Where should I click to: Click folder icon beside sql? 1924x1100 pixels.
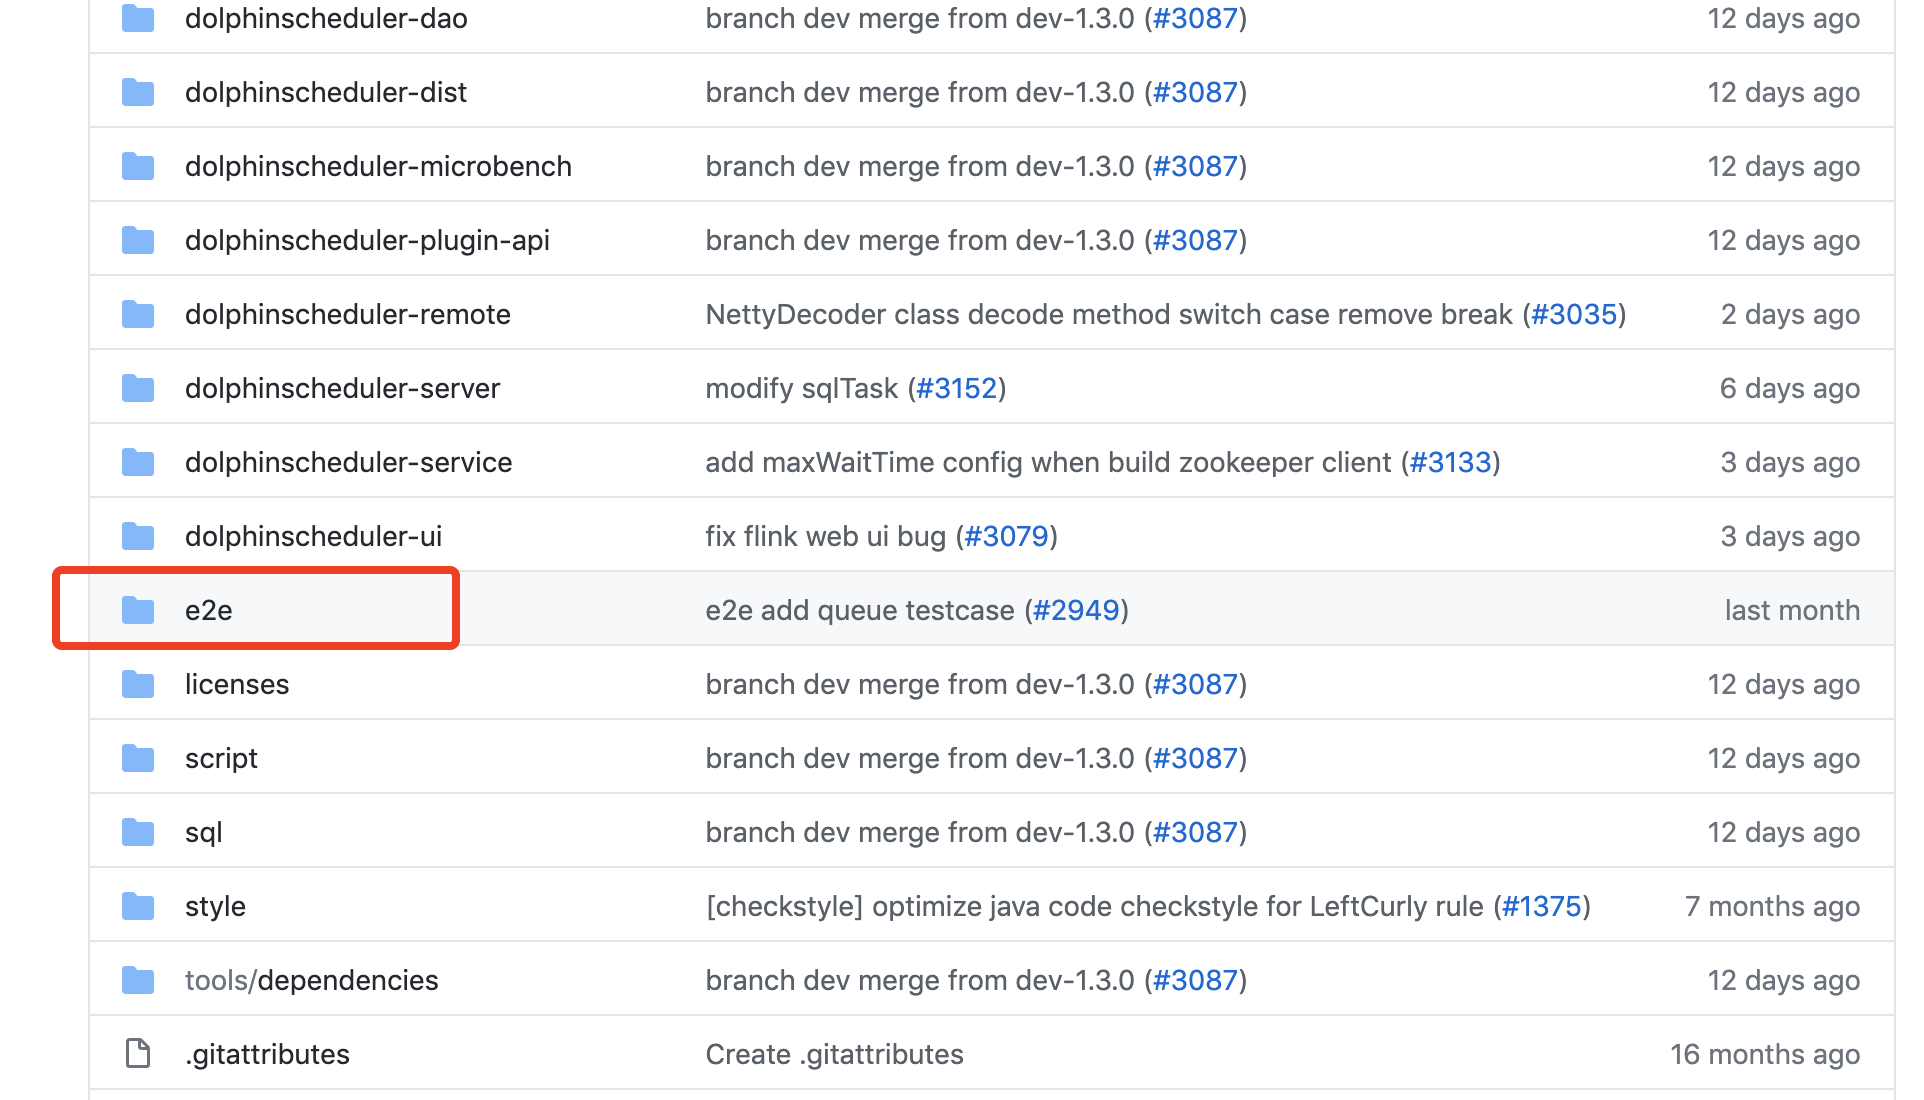coord(138,832)
